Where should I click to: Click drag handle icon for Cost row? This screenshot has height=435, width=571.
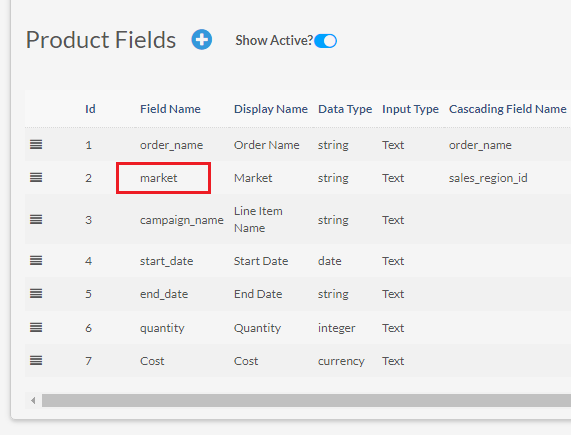[36, 361]
